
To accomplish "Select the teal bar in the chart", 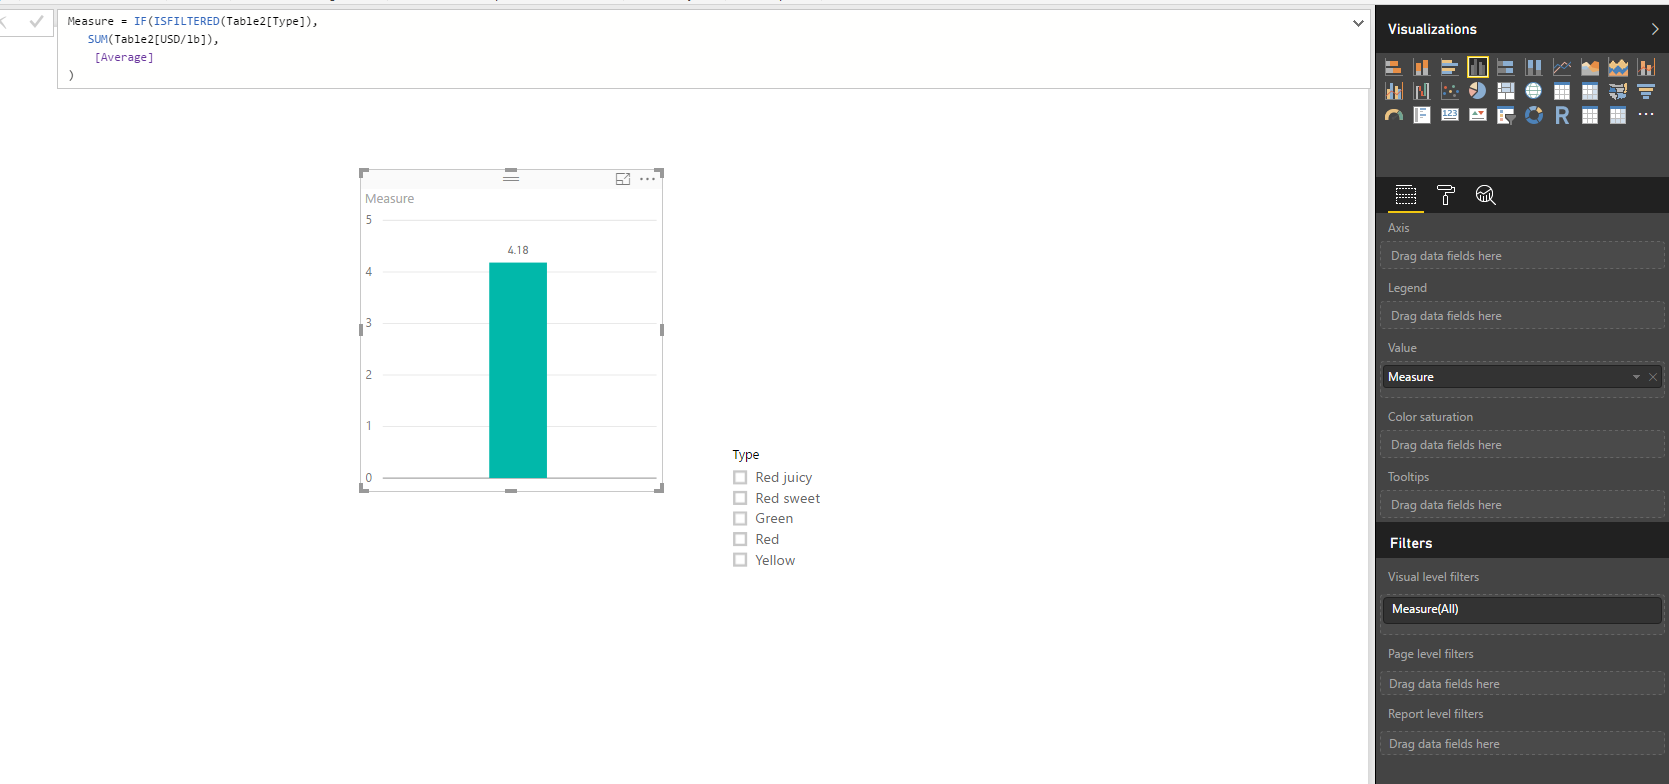I will tap(518, 370).
